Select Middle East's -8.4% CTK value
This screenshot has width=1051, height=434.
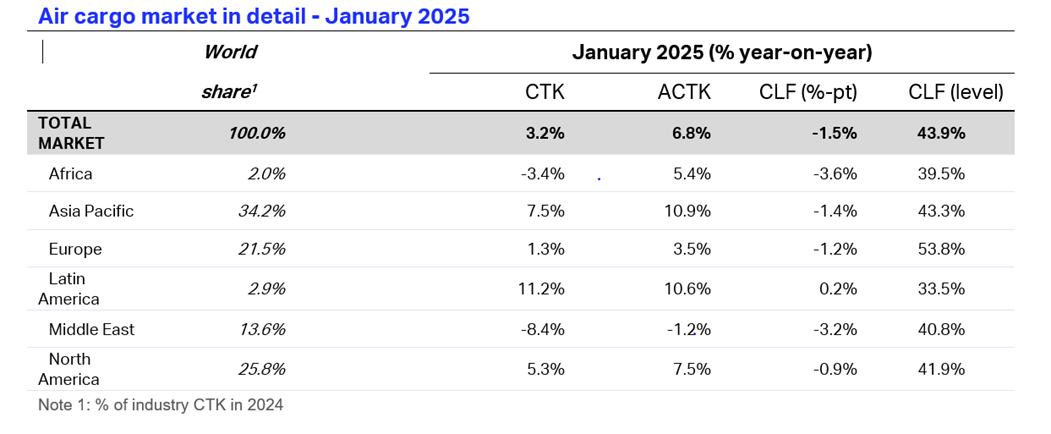(543, 329)
